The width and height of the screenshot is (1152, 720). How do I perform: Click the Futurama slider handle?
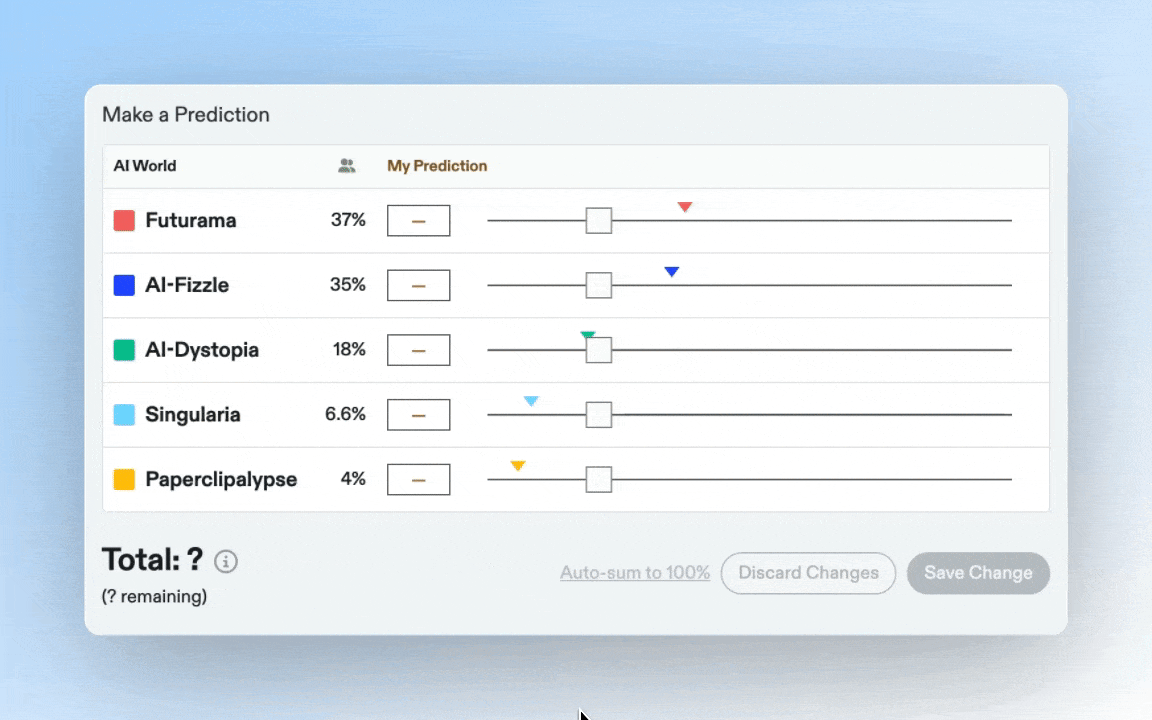click(x=598, y=220)
